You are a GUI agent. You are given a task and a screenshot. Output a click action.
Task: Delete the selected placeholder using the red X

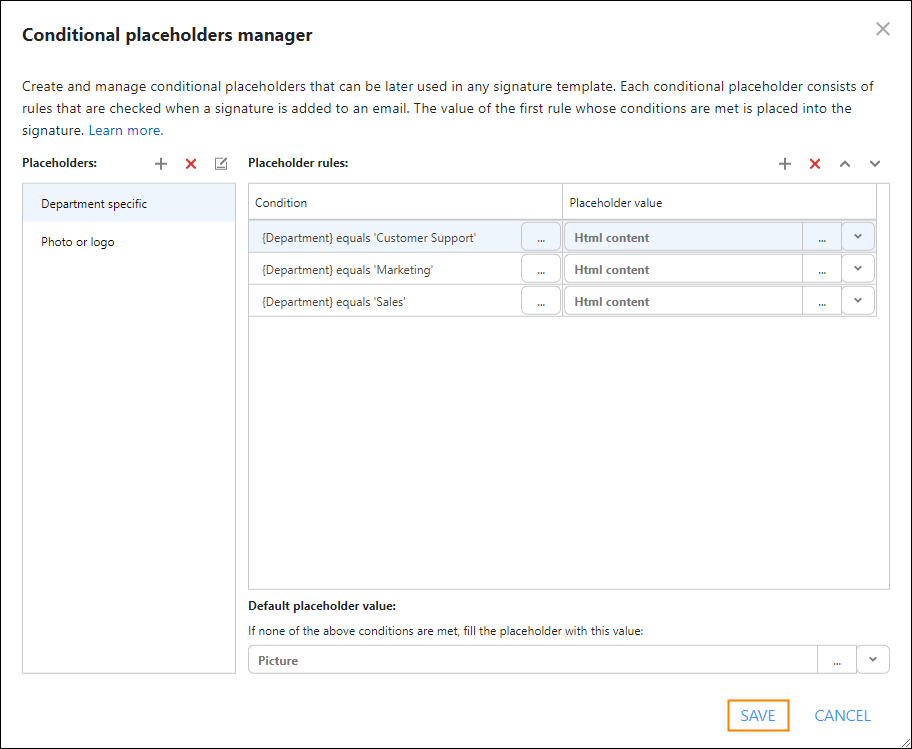click(x=191, y=163)
